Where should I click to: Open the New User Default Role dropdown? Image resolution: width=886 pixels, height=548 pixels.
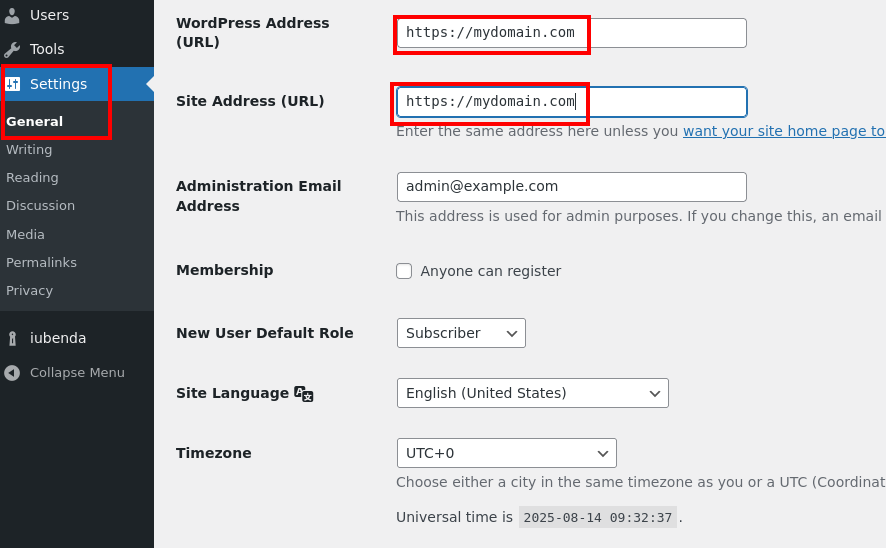461,333
